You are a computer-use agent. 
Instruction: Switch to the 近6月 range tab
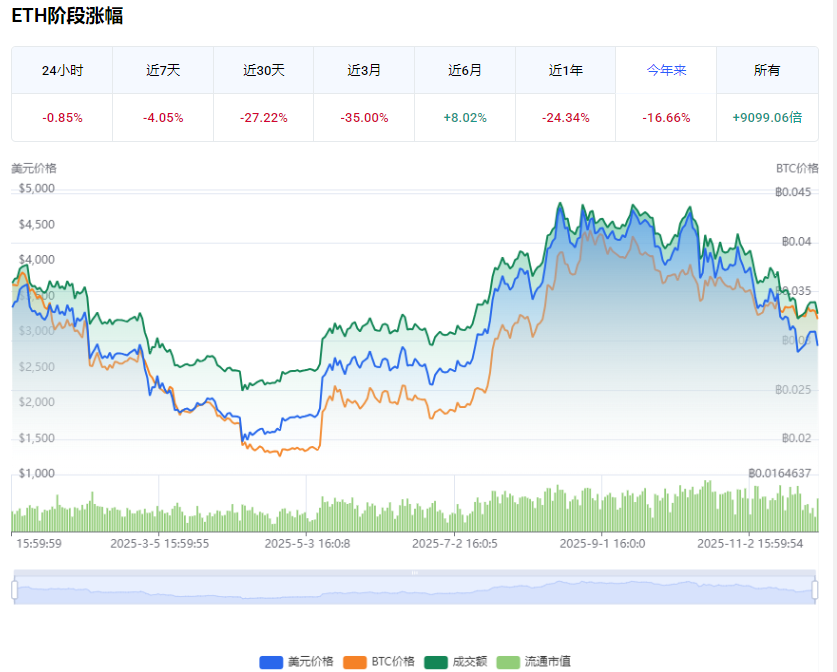[x=465, y=70]
